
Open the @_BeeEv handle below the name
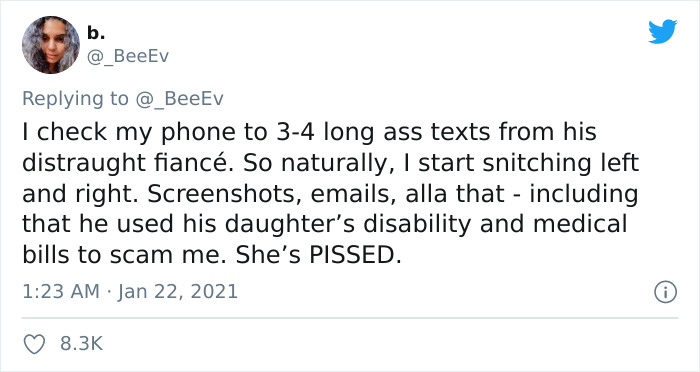pos(128,56)
